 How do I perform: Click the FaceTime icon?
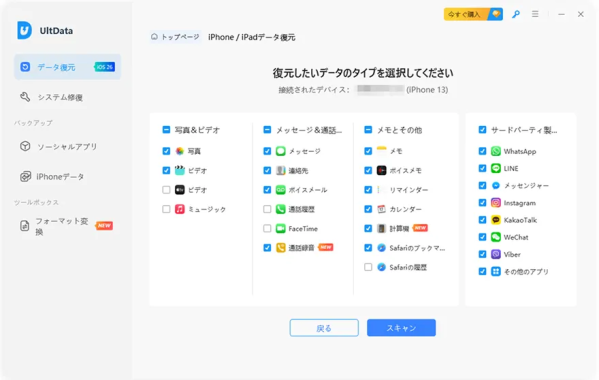pos(280,228)
